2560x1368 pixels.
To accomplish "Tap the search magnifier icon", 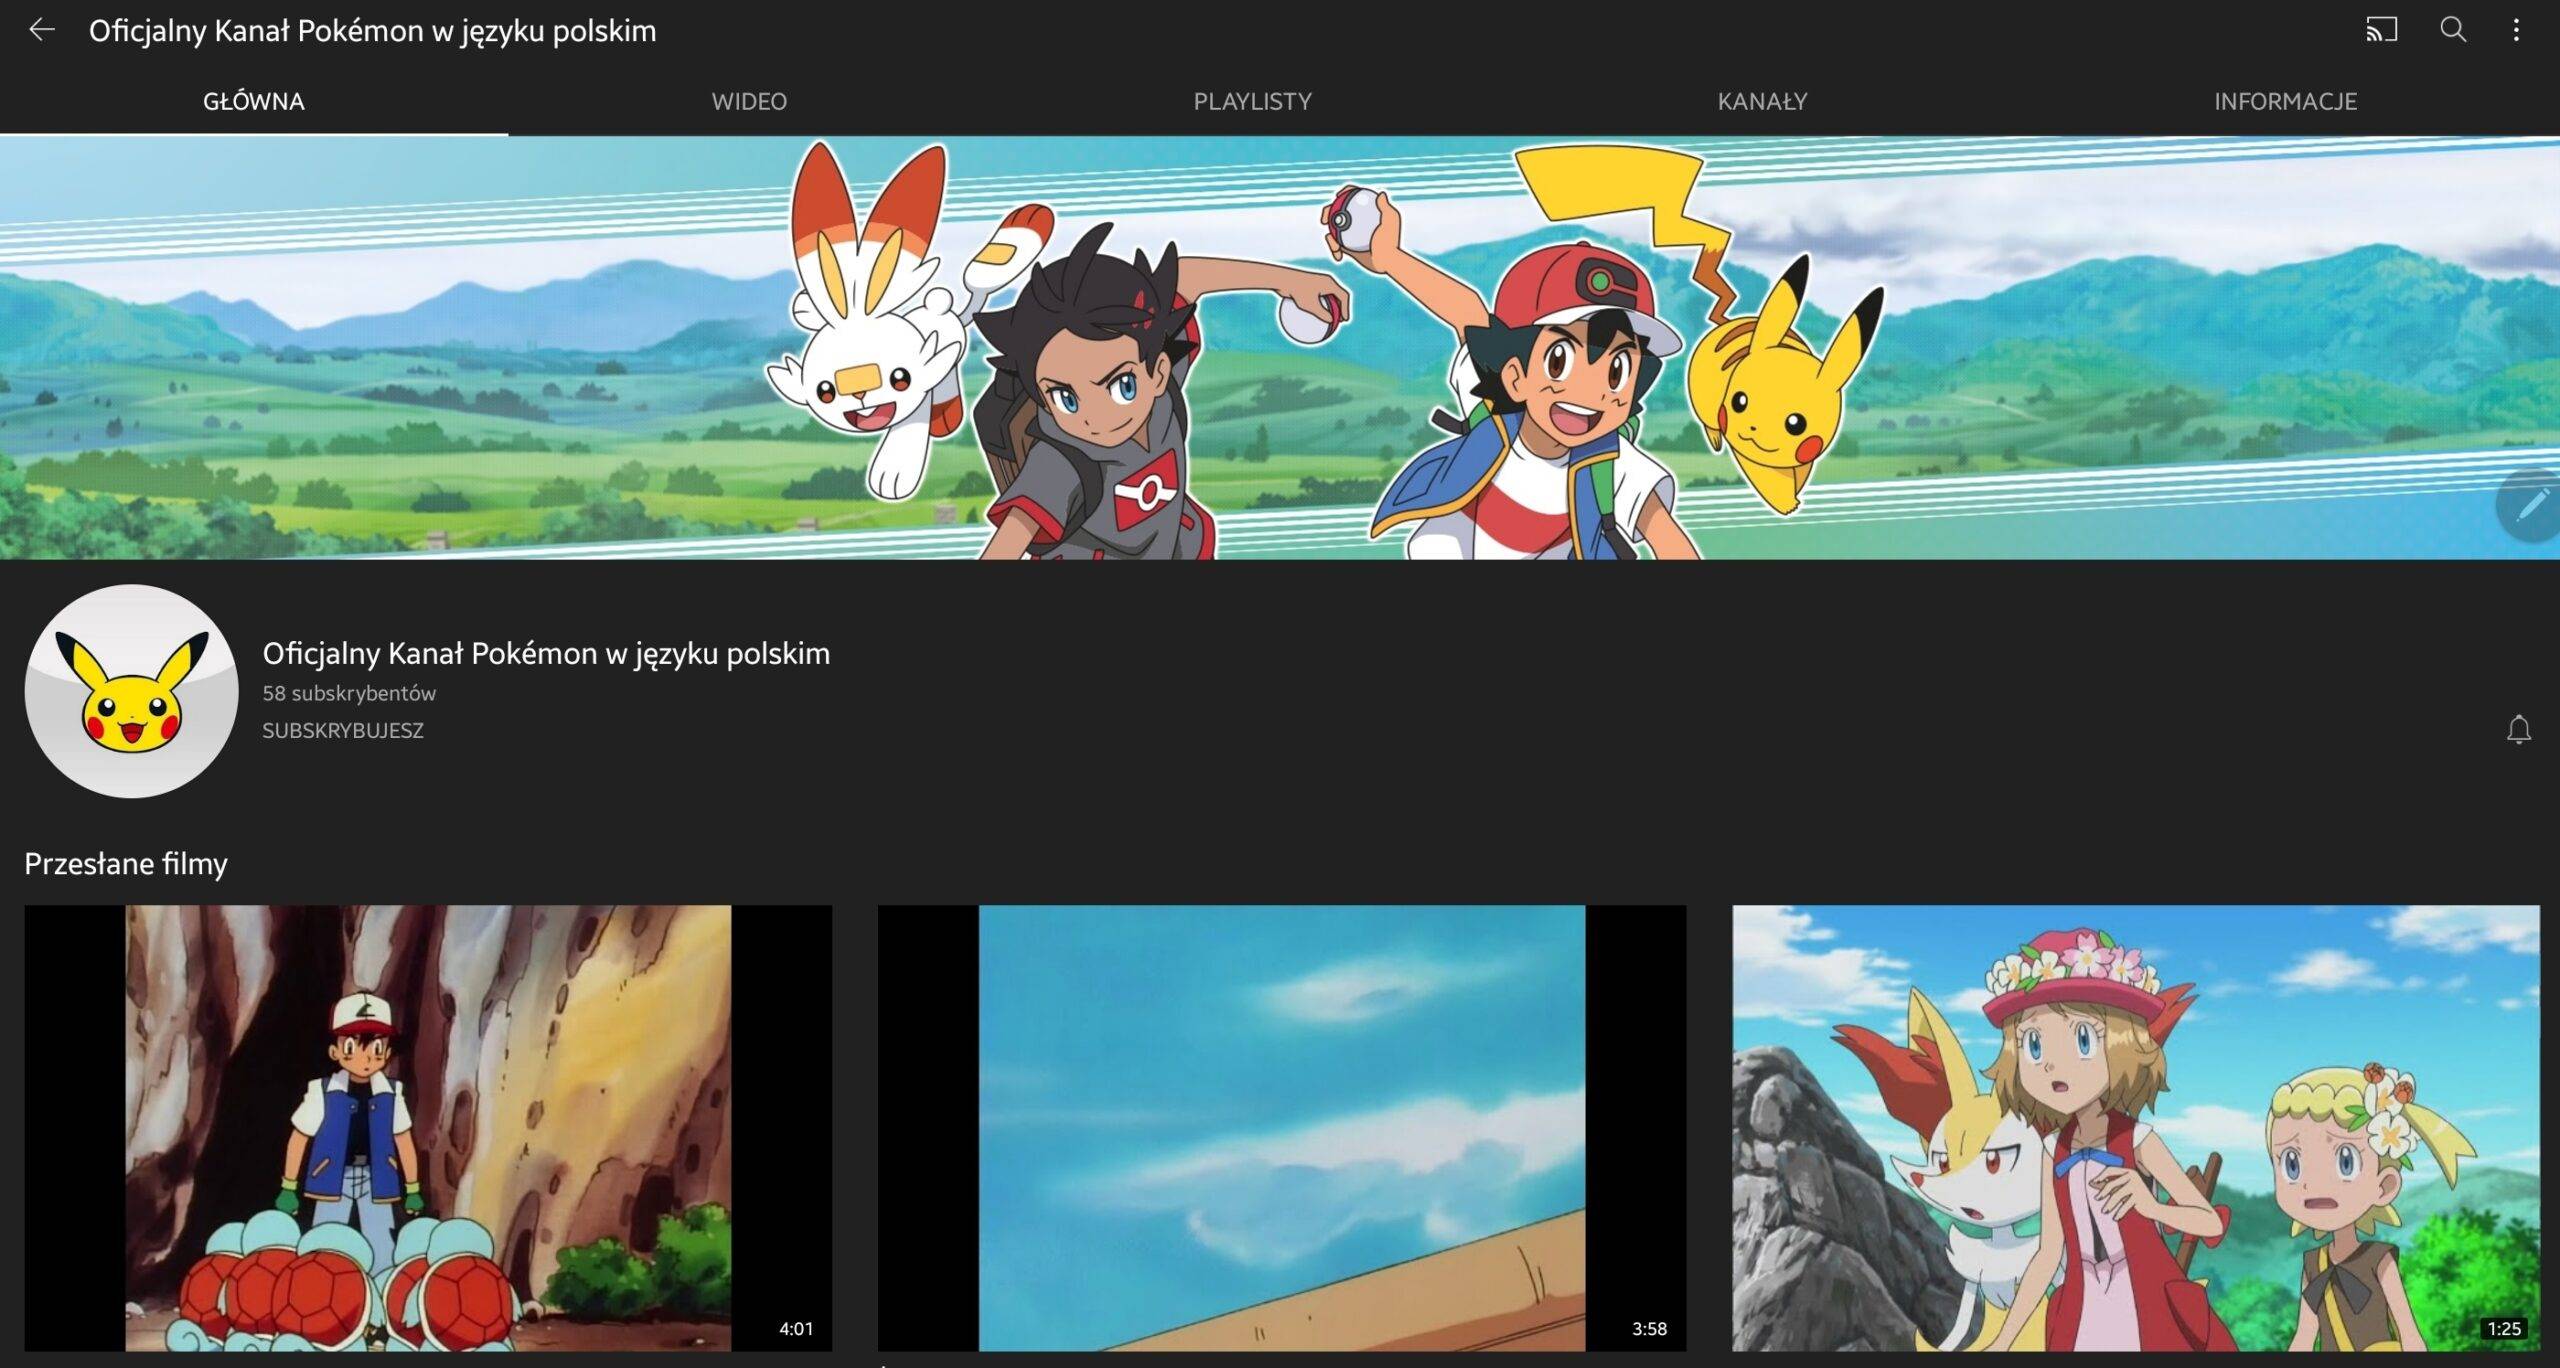I will (x=2452, y=30).
